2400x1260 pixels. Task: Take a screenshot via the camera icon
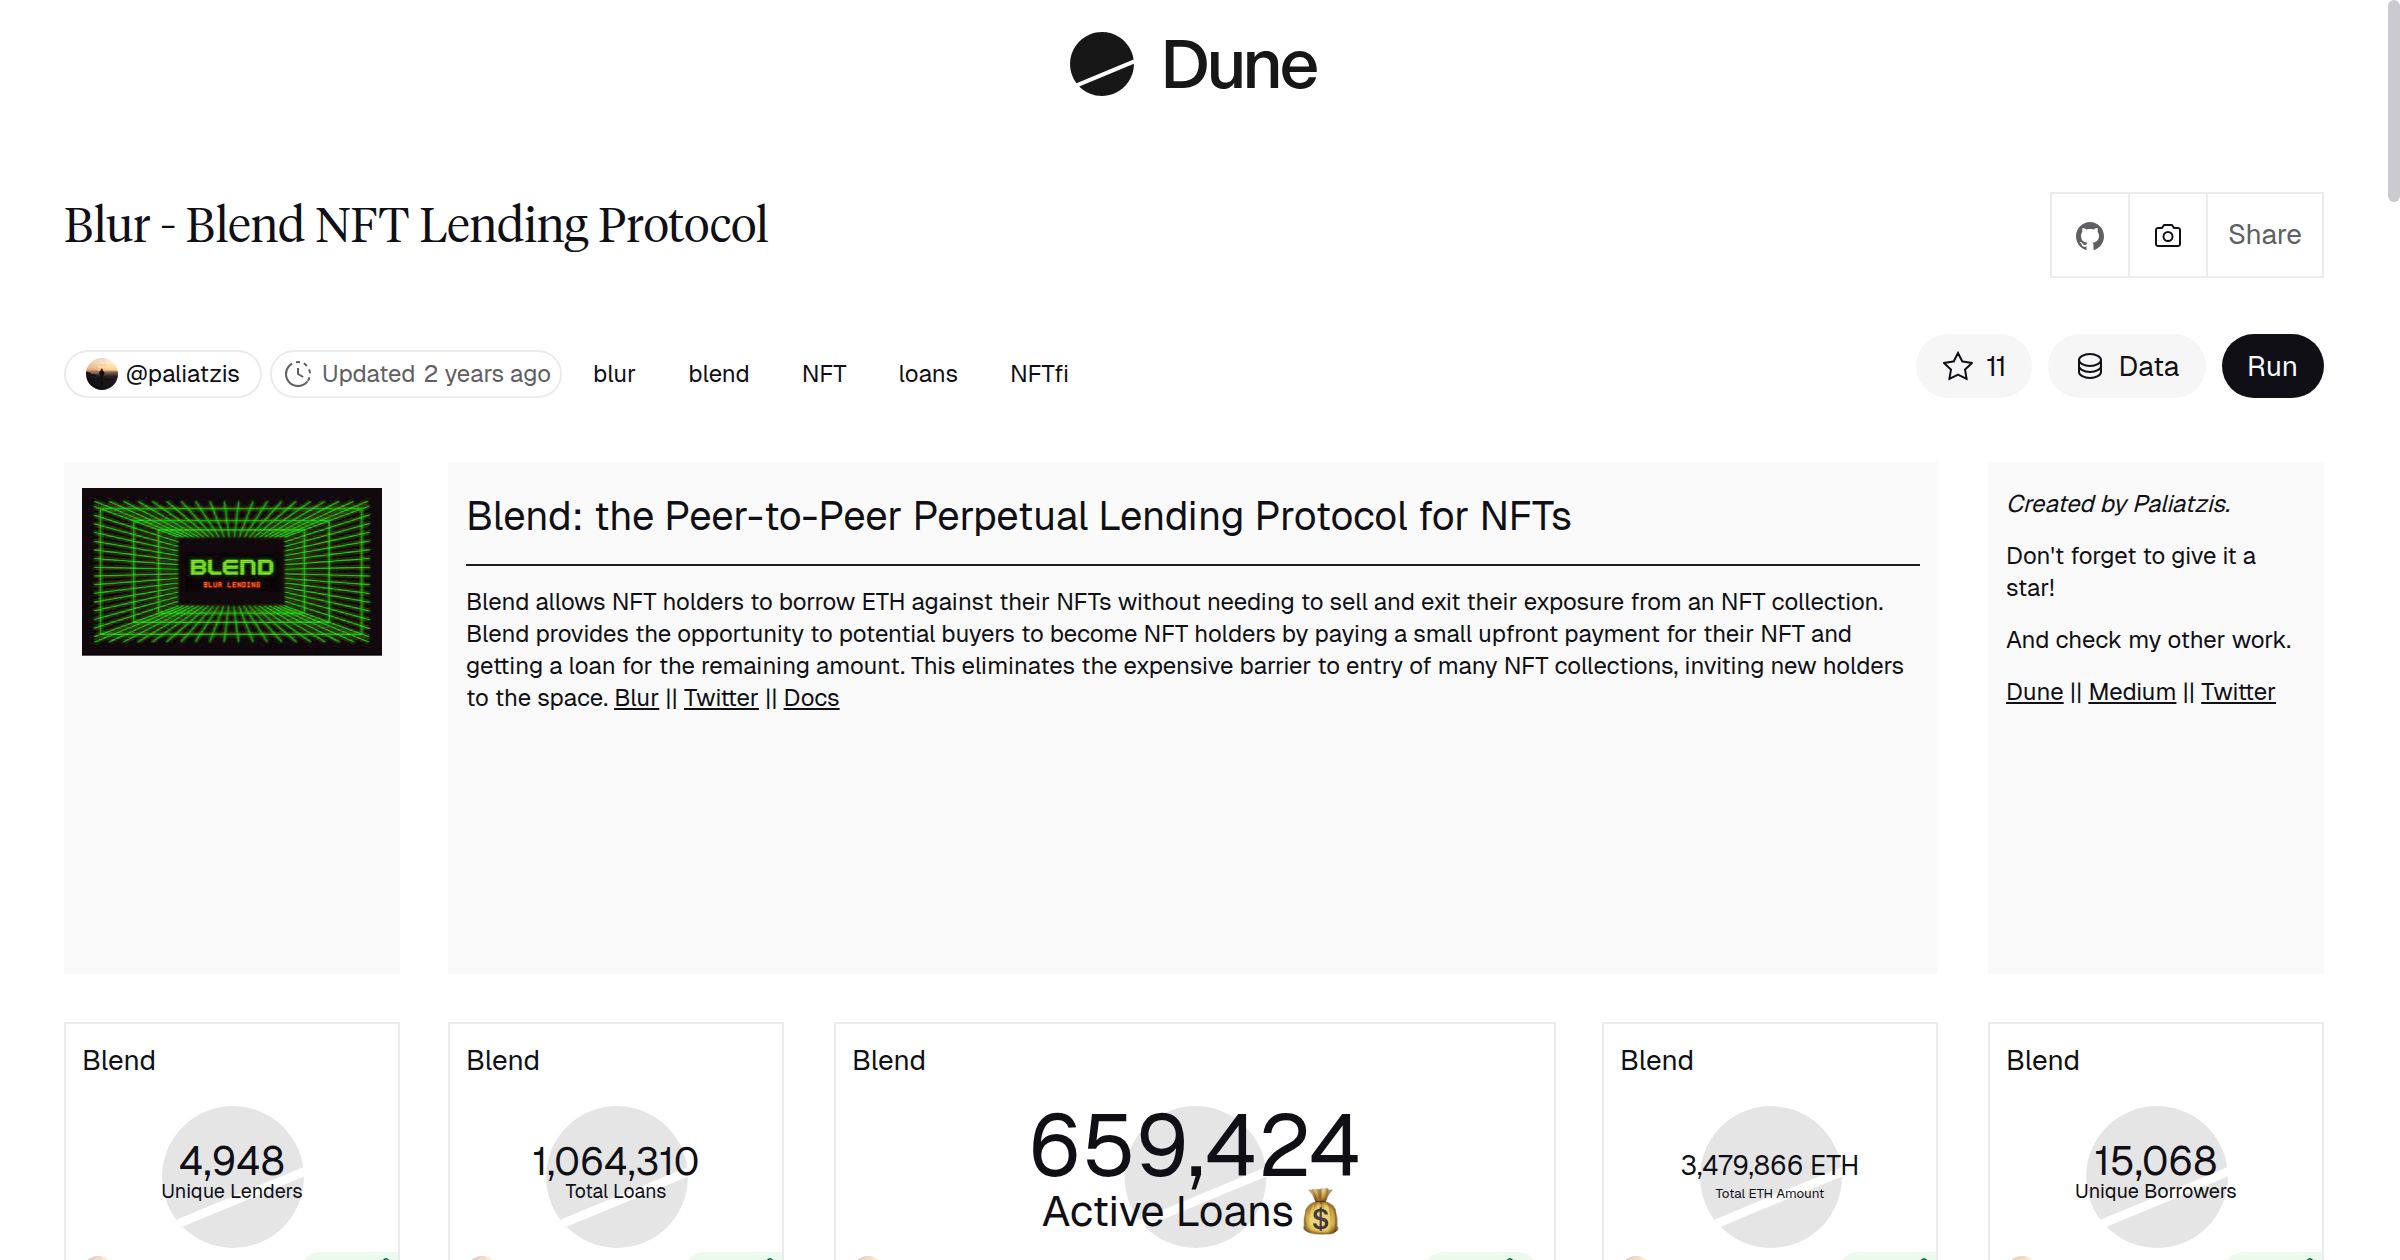(x=2167, y=235)
